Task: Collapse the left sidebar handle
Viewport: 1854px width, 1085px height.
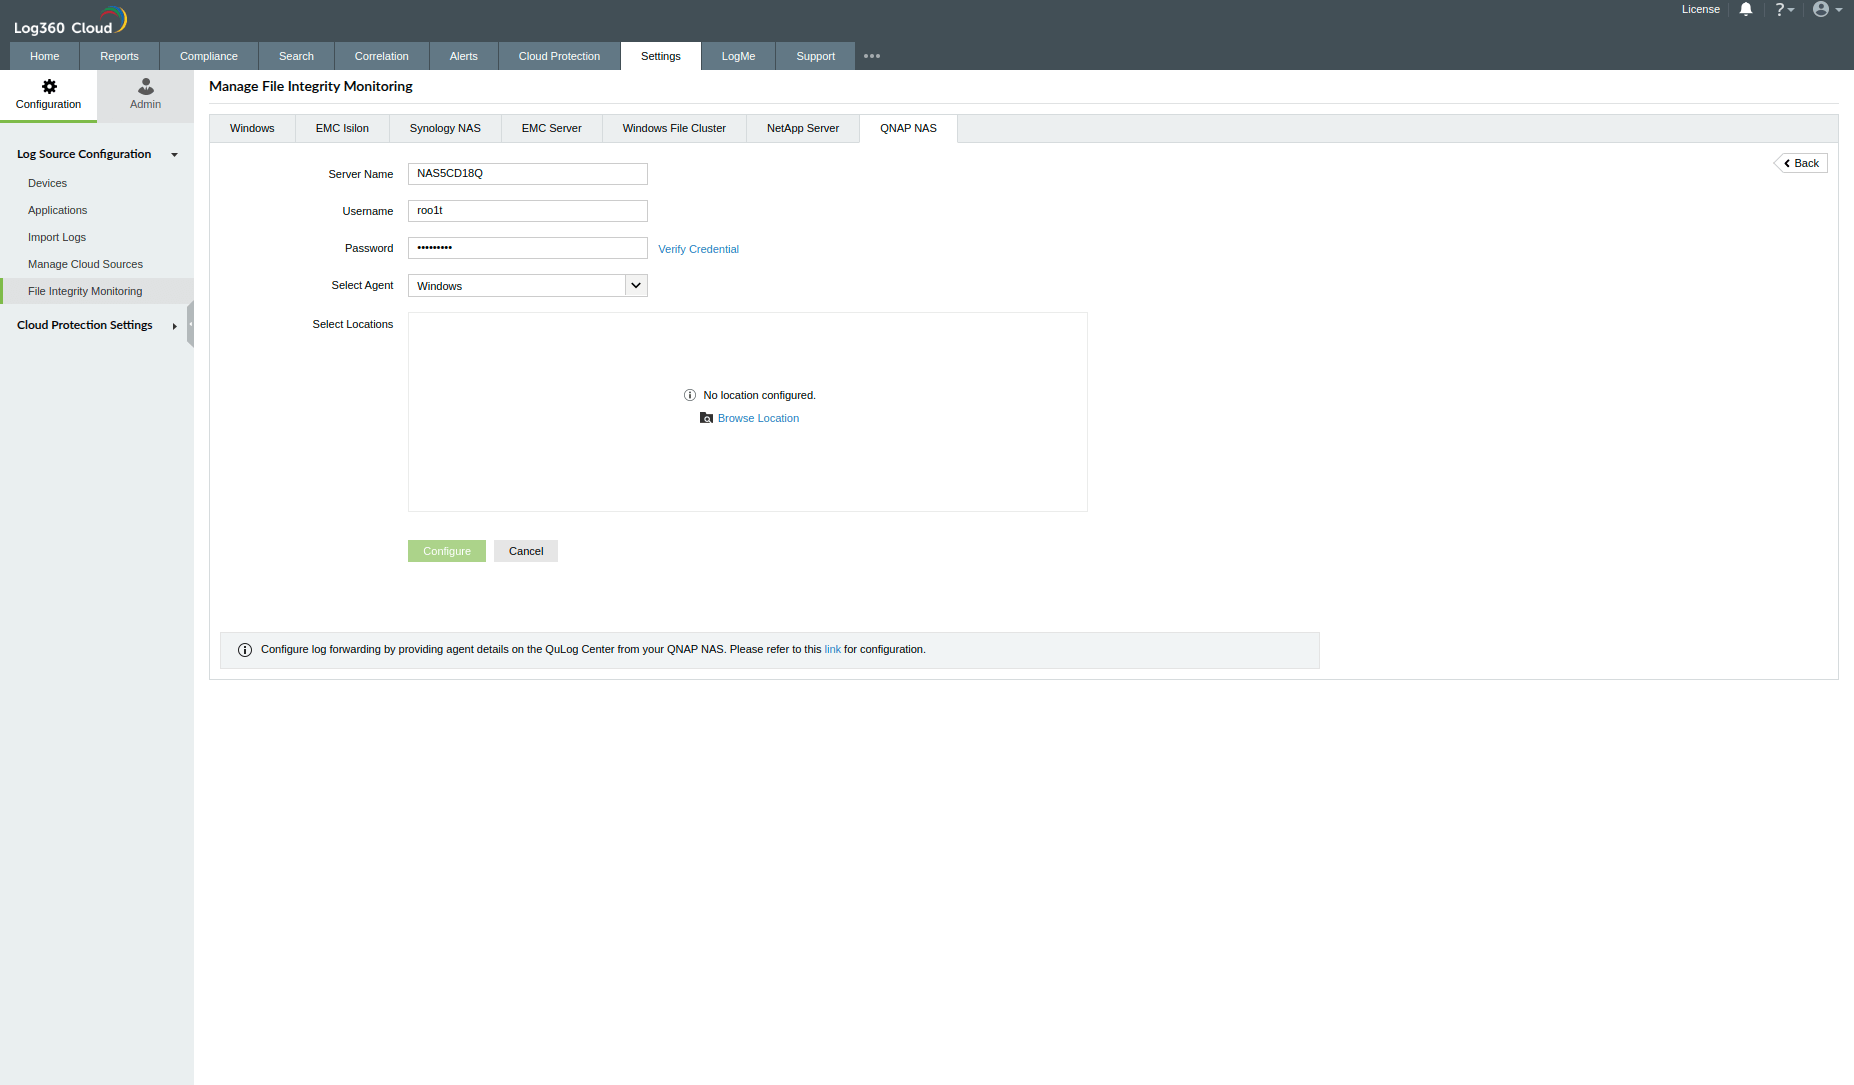Action: pyautogui.click(x=190, y=324)
